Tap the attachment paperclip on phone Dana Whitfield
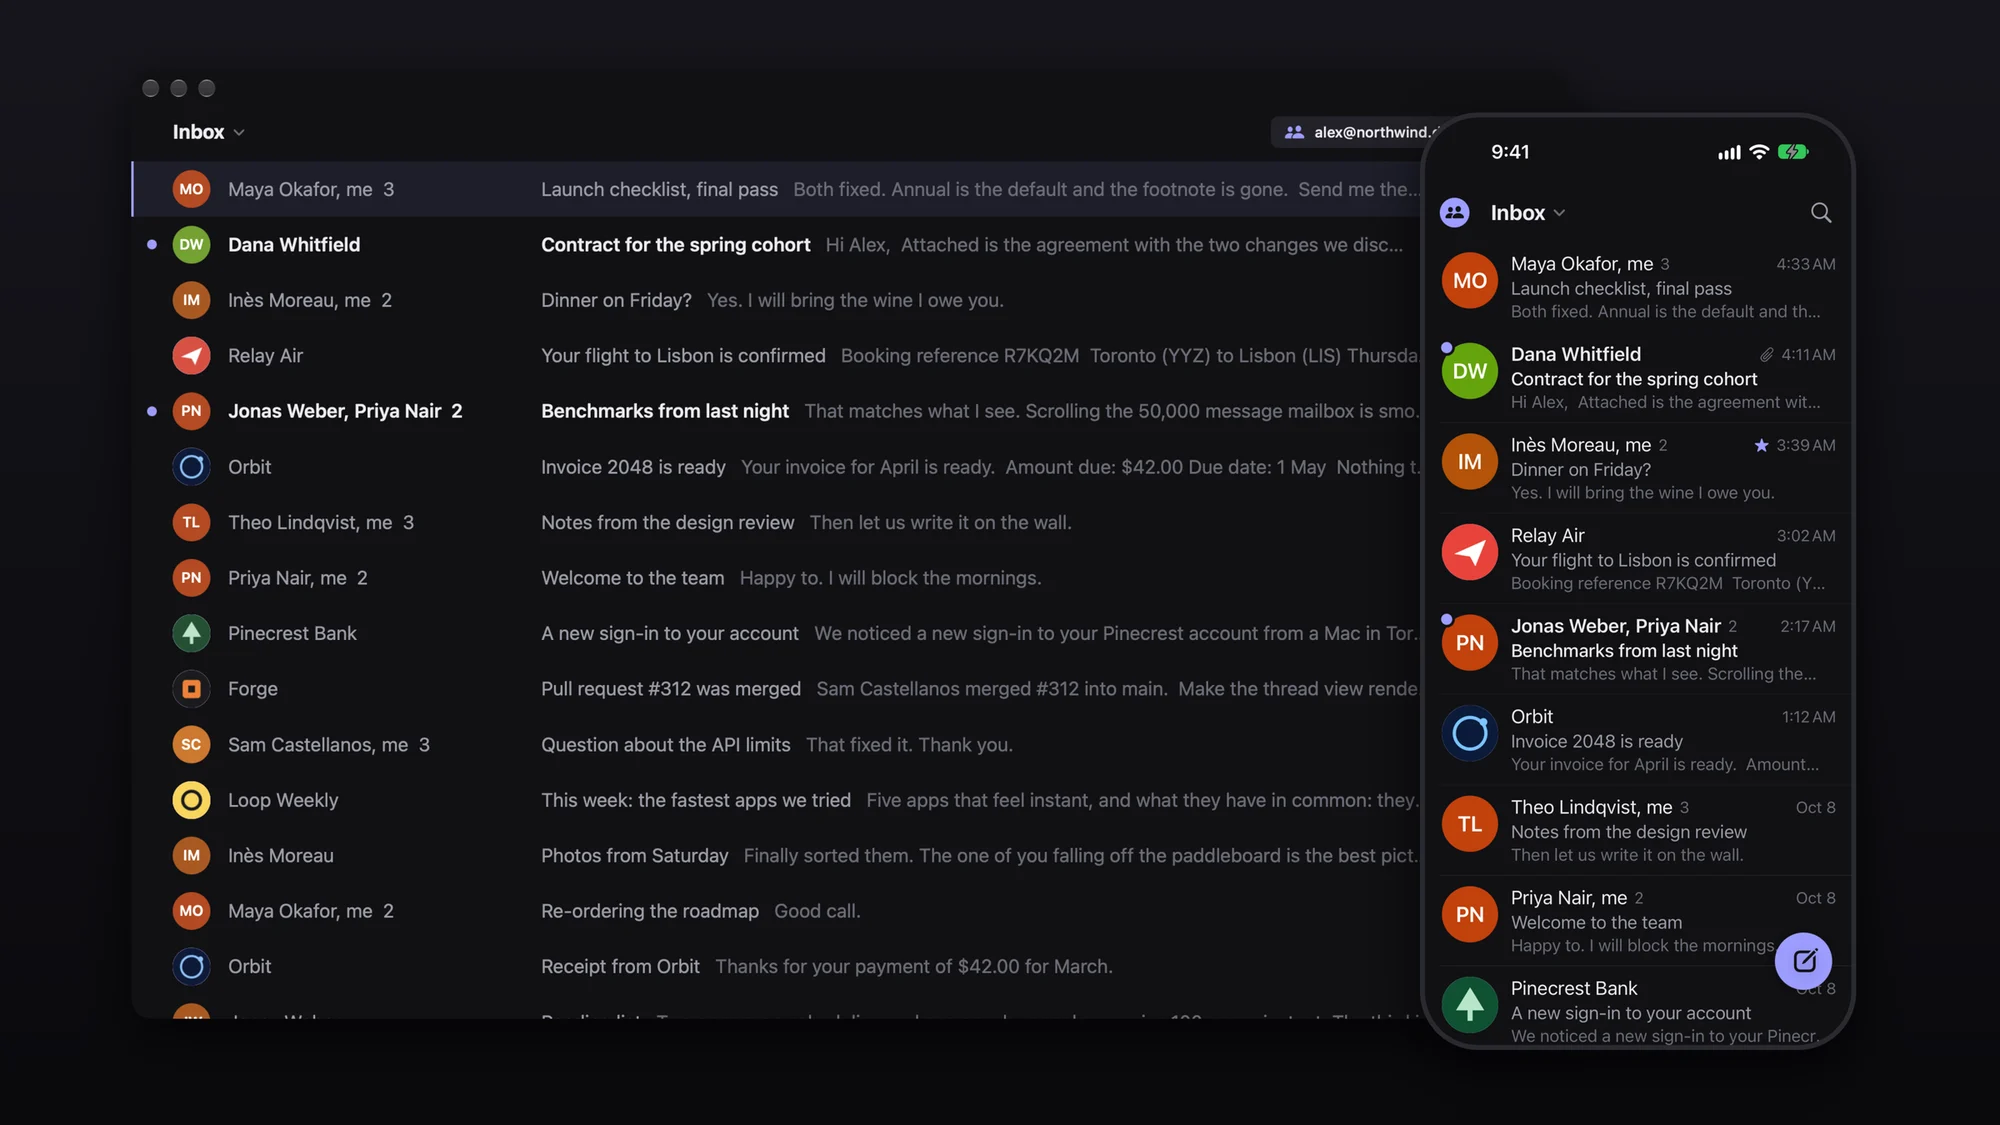This screenshot has width=2000, height=1125. [1767, 355]
